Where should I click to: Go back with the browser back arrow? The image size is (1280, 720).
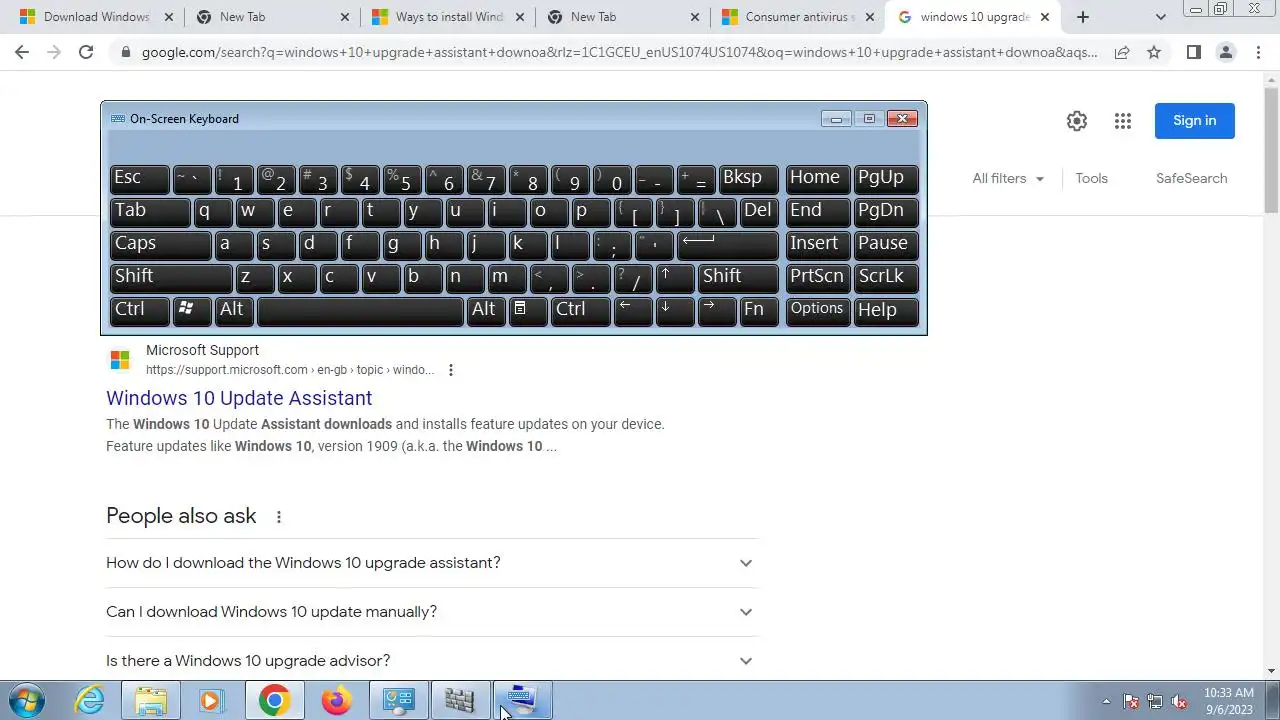22,52
